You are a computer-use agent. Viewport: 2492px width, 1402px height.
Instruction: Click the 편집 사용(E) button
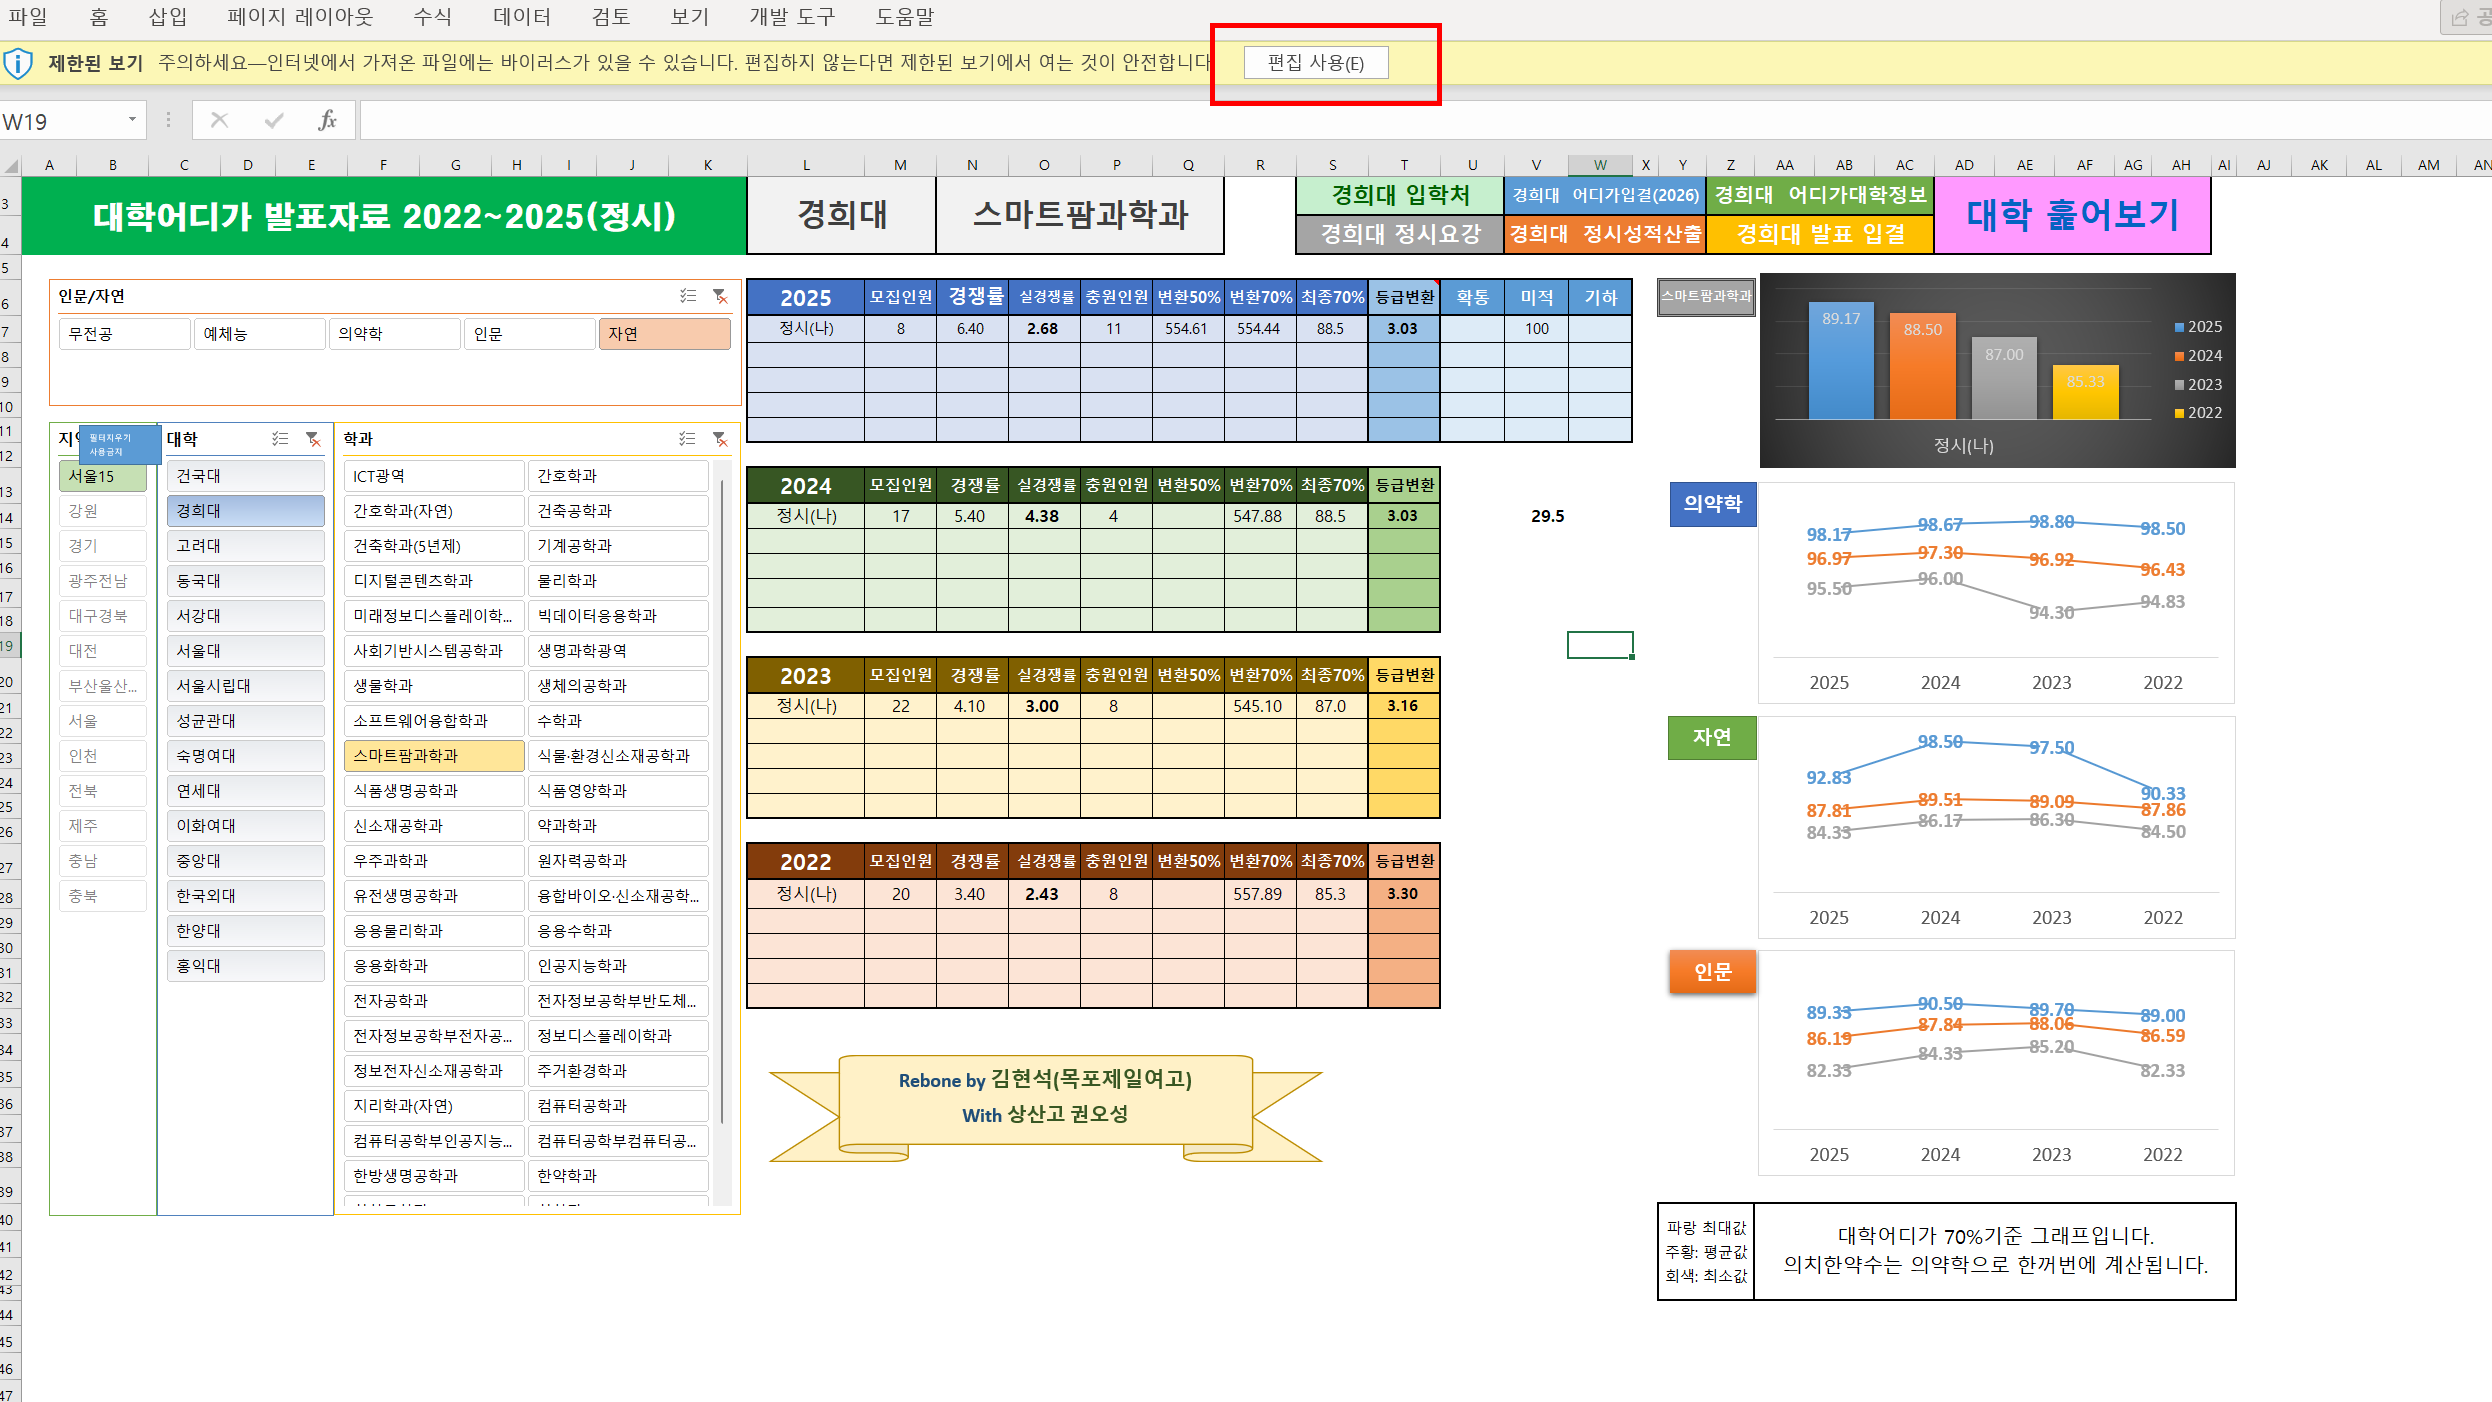(x=1315, y=63)
